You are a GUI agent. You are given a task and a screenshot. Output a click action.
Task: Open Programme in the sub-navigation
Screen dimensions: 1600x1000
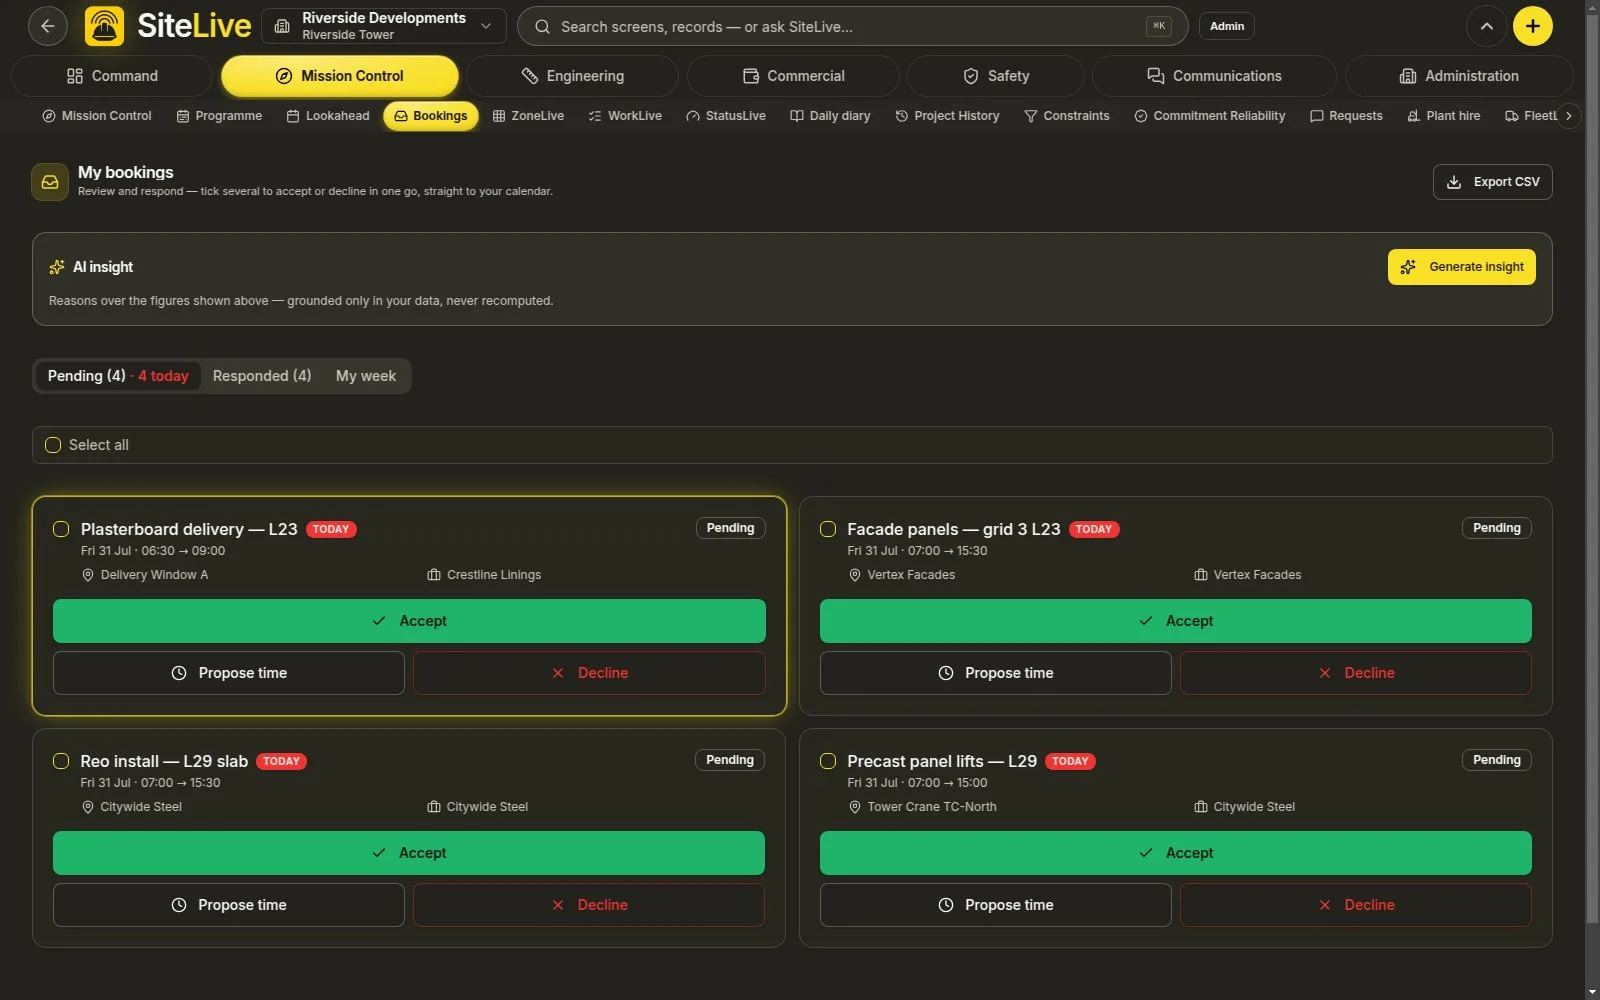point(219,116)
